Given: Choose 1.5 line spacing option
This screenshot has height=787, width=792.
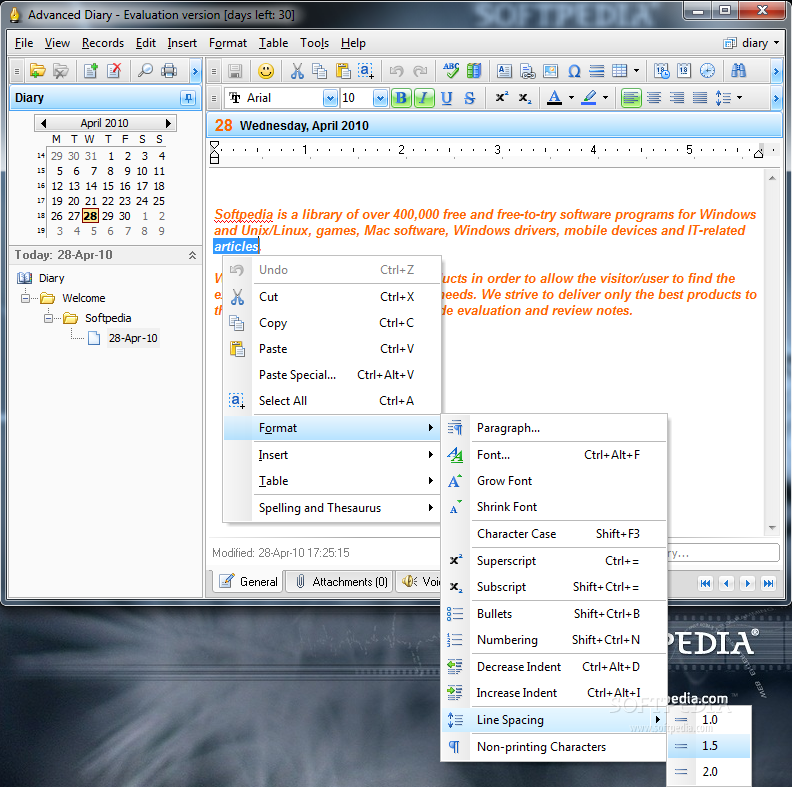Looking at the screenshot, I should click(709, 746).
